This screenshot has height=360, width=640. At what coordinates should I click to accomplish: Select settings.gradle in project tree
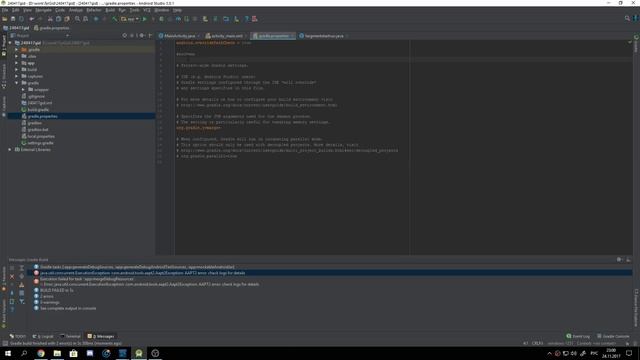point(40,143)
